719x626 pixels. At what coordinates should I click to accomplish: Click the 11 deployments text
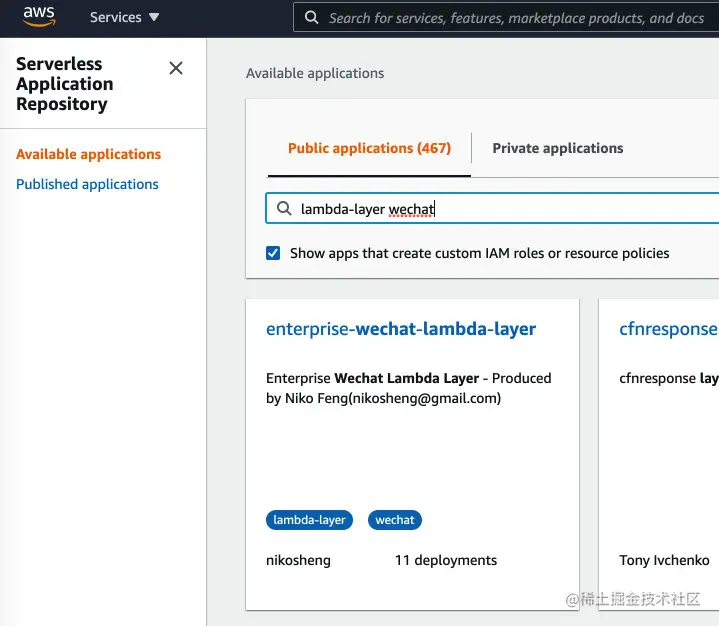[x=446, y=560]
